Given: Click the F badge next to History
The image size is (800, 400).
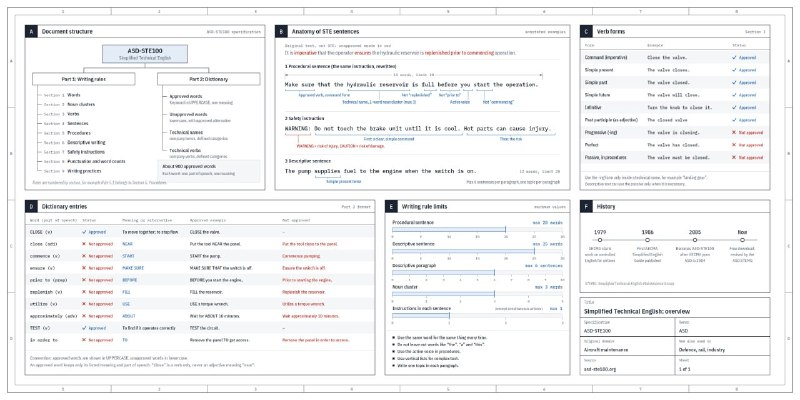Looking at the screenshot, I should (x=586, y=207).
